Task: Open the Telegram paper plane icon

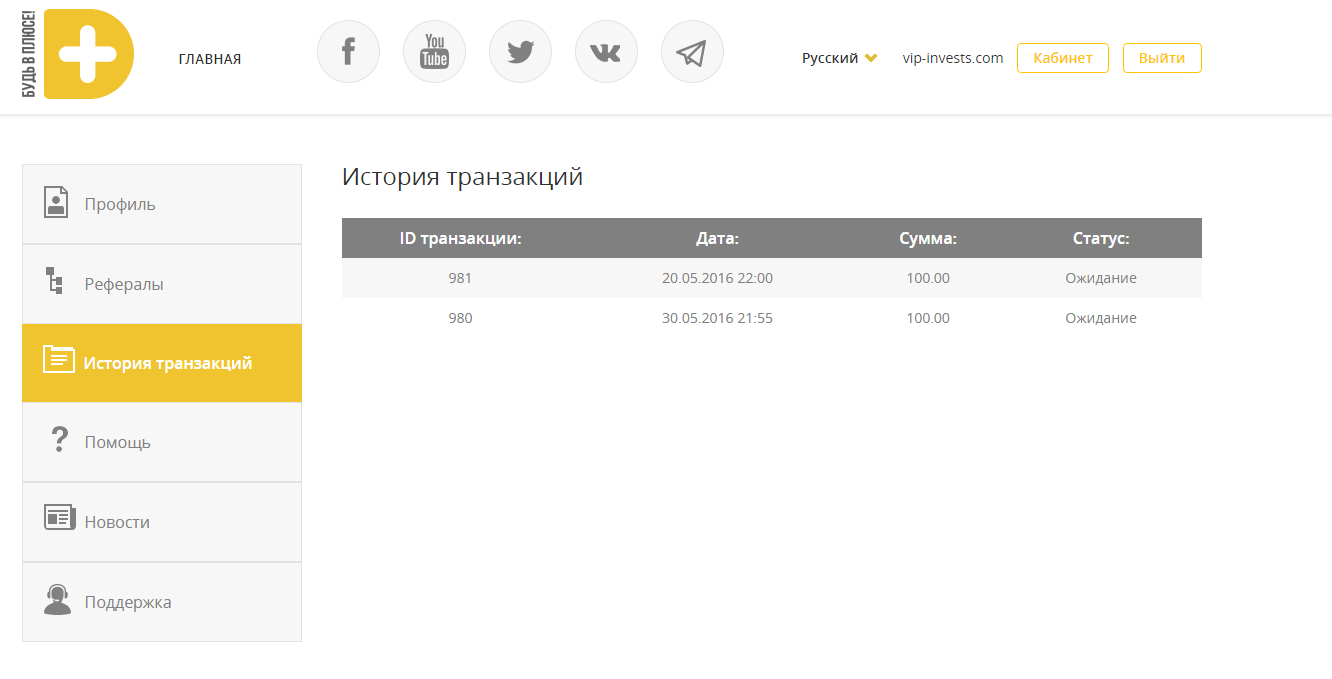Action: tap(692, 52)
